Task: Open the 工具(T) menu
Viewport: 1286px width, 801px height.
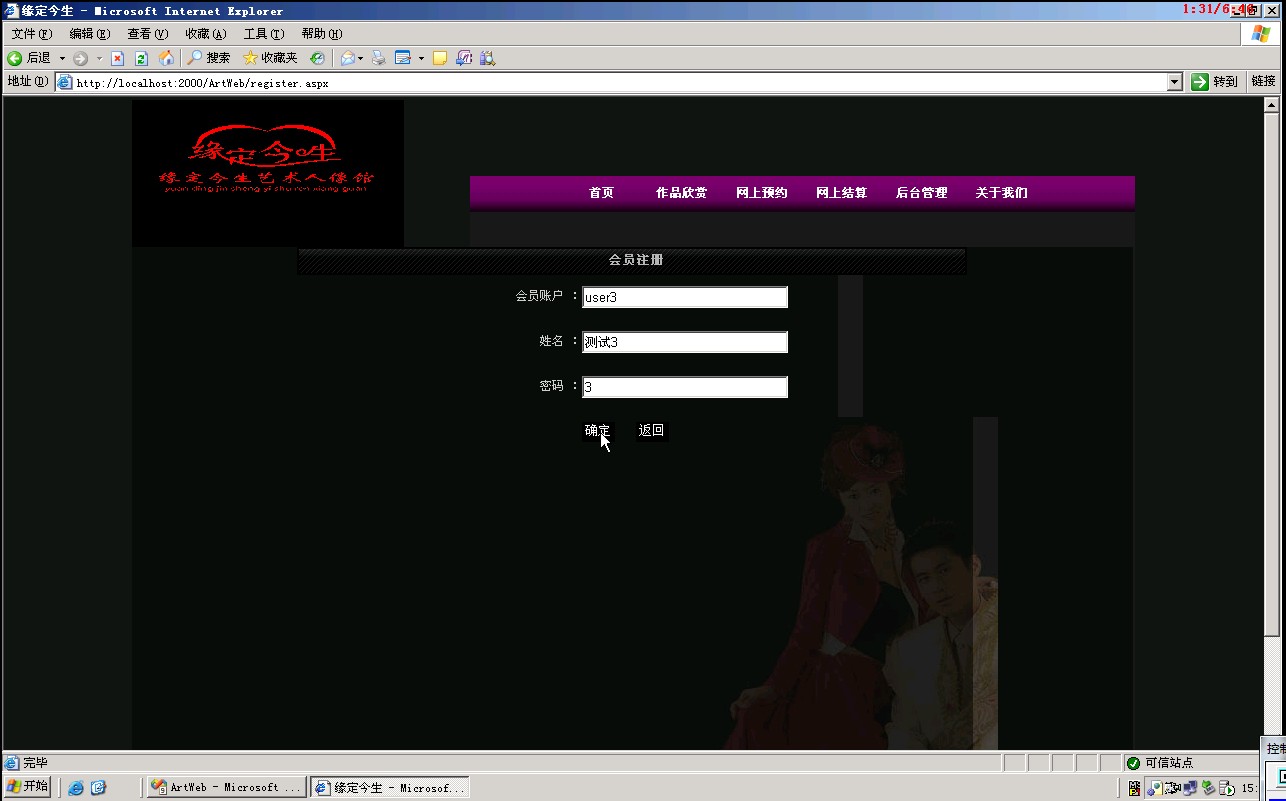Action: (x=264, y=34)
